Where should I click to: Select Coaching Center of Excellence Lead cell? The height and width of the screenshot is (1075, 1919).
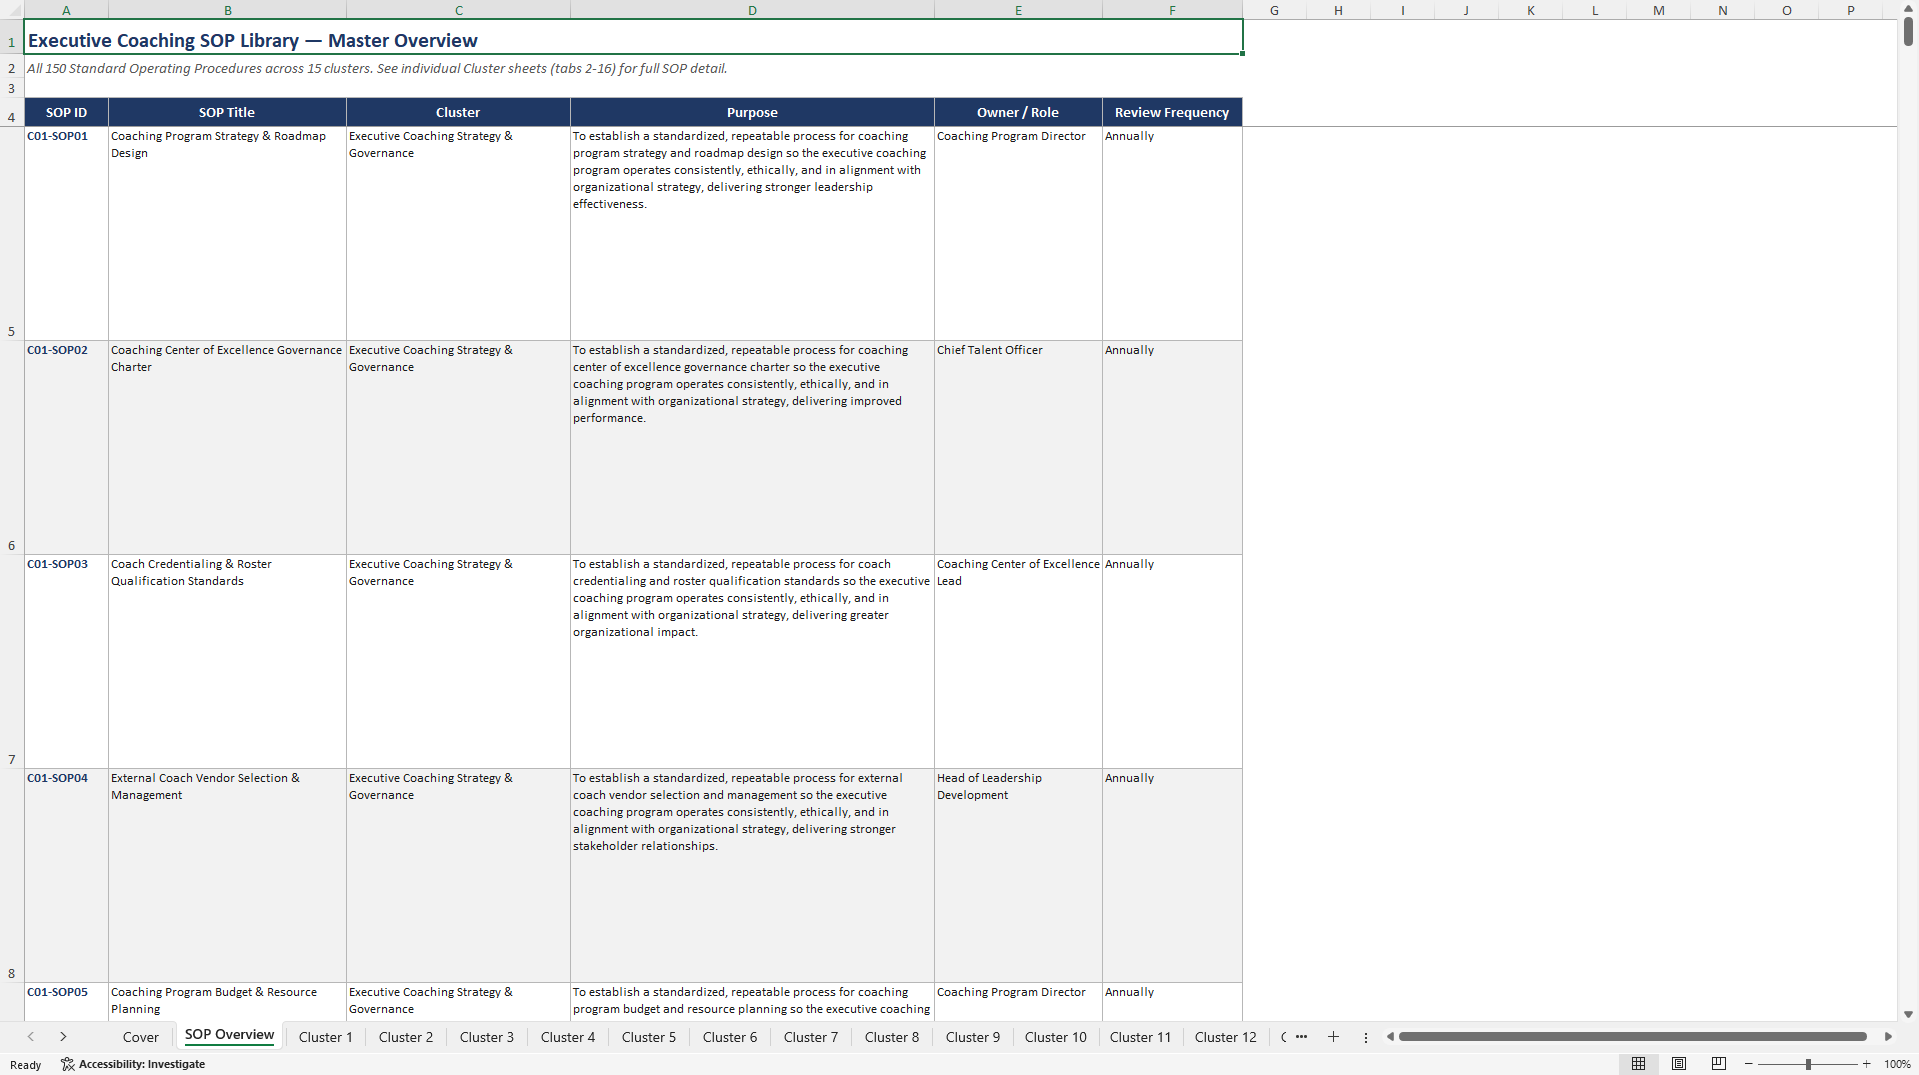1018,661
